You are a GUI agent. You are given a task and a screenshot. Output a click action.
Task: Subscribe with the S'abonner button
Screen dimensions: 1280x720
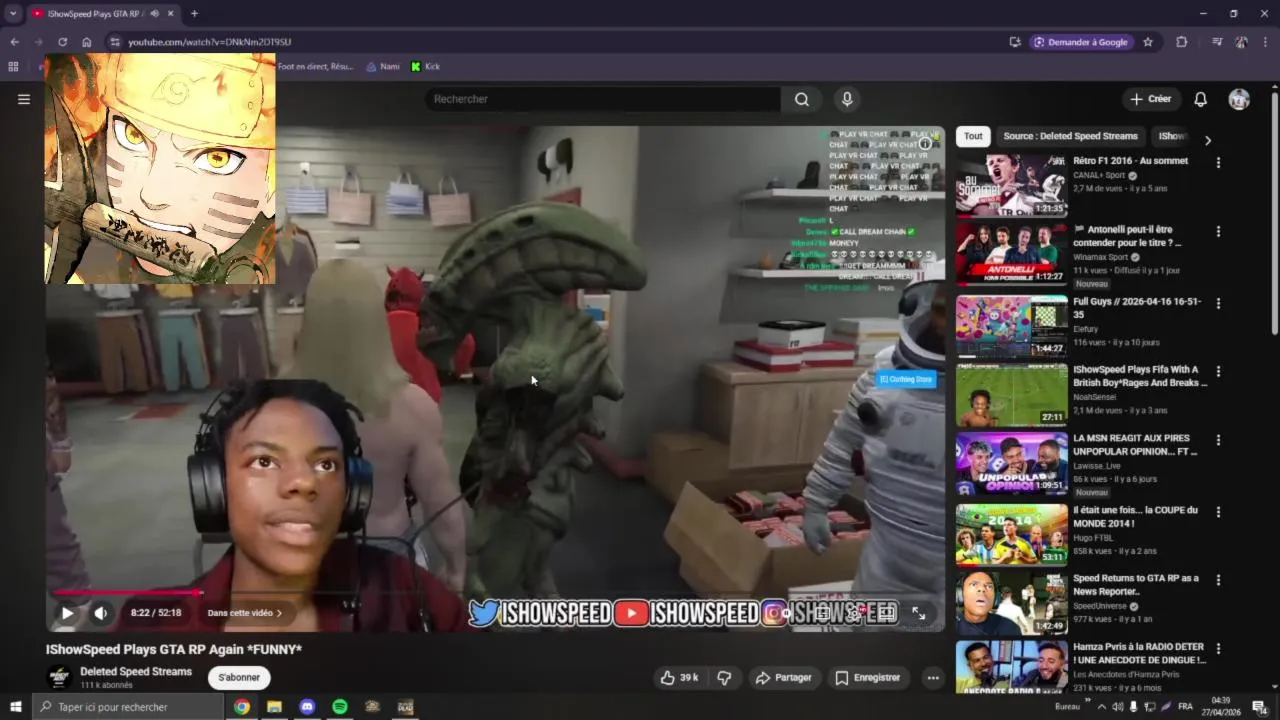tap(239, 677)
